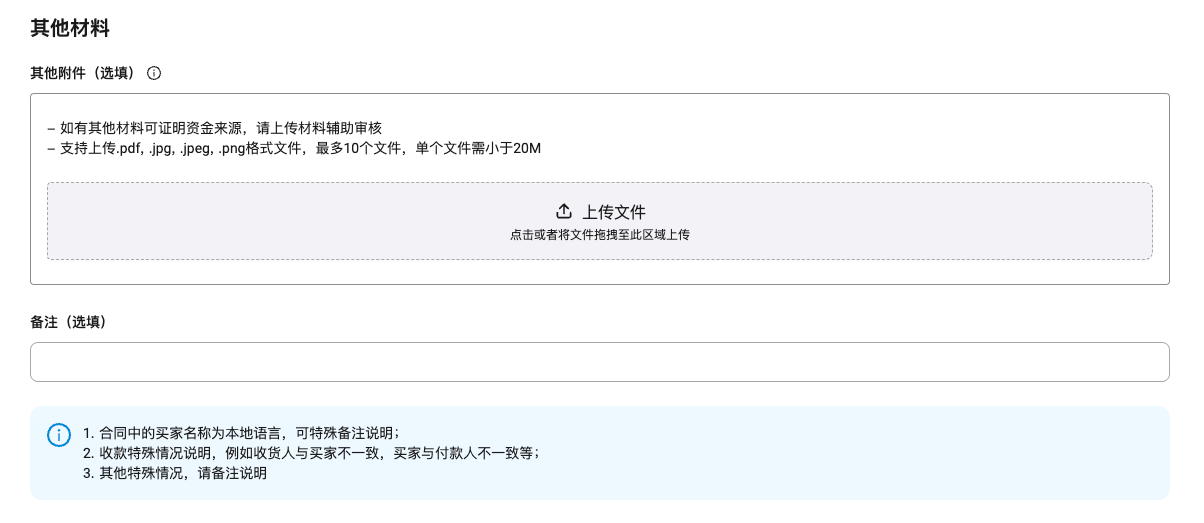The width and height of the screenshot is (1204, 523).
Task: Focus the 备注 remark input field
Action: (599, 362)
